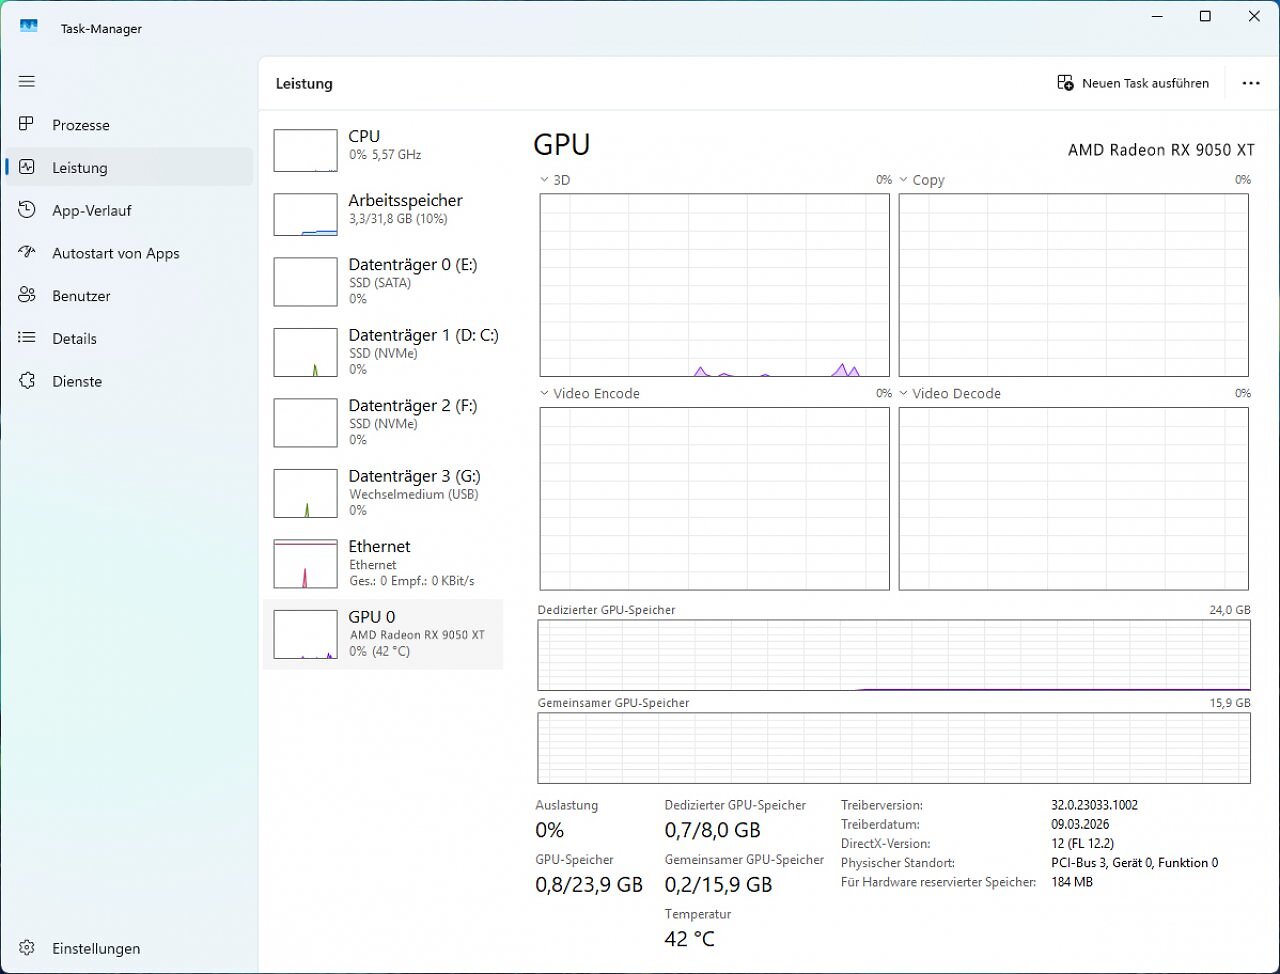1280x974 pixels.
Task: Open the Dienste services icon
Action: click(x=27, y=381)
